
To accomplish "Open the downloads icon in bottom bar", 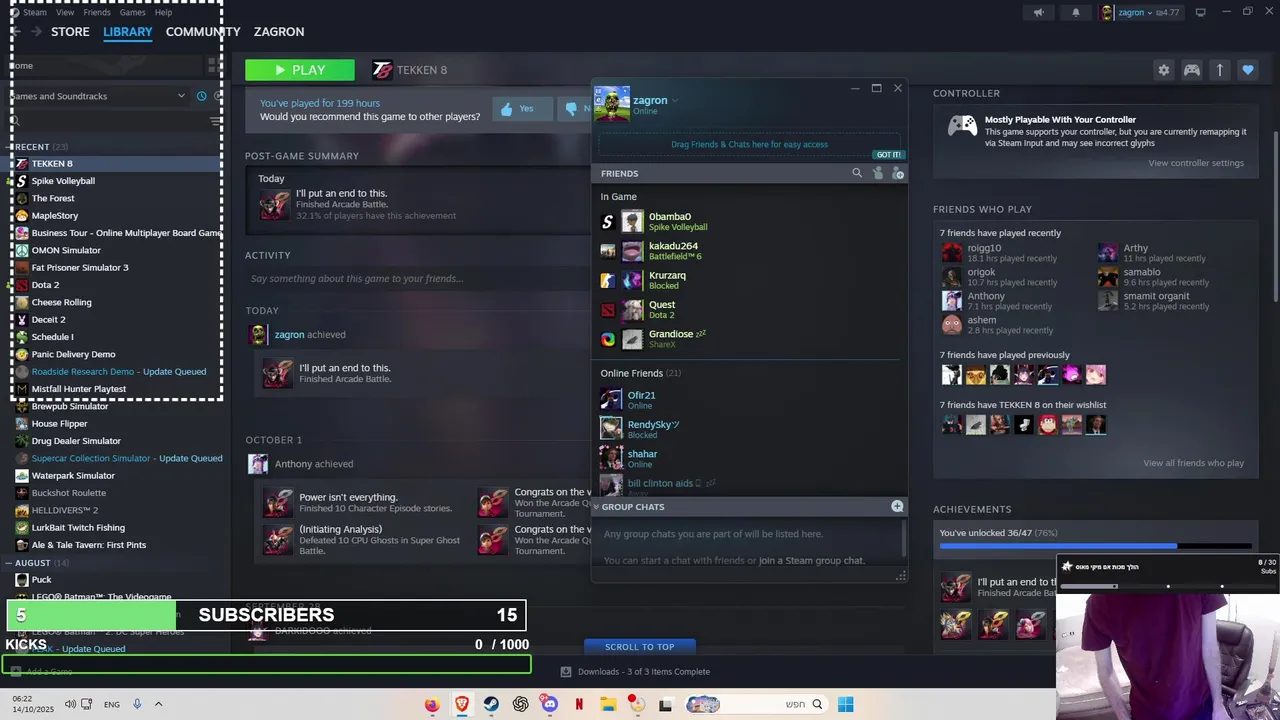I will tap(566, 672).
